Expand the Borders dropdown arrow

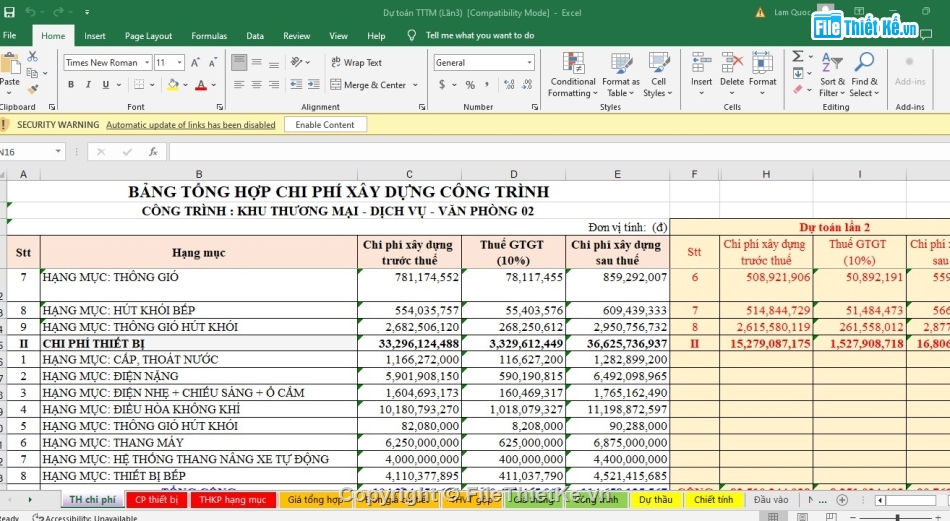[152, 85]
